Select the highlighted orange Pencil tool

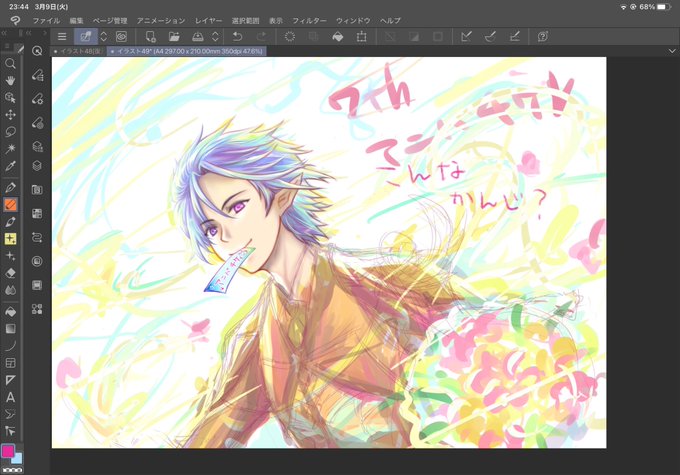pos(10,204)
